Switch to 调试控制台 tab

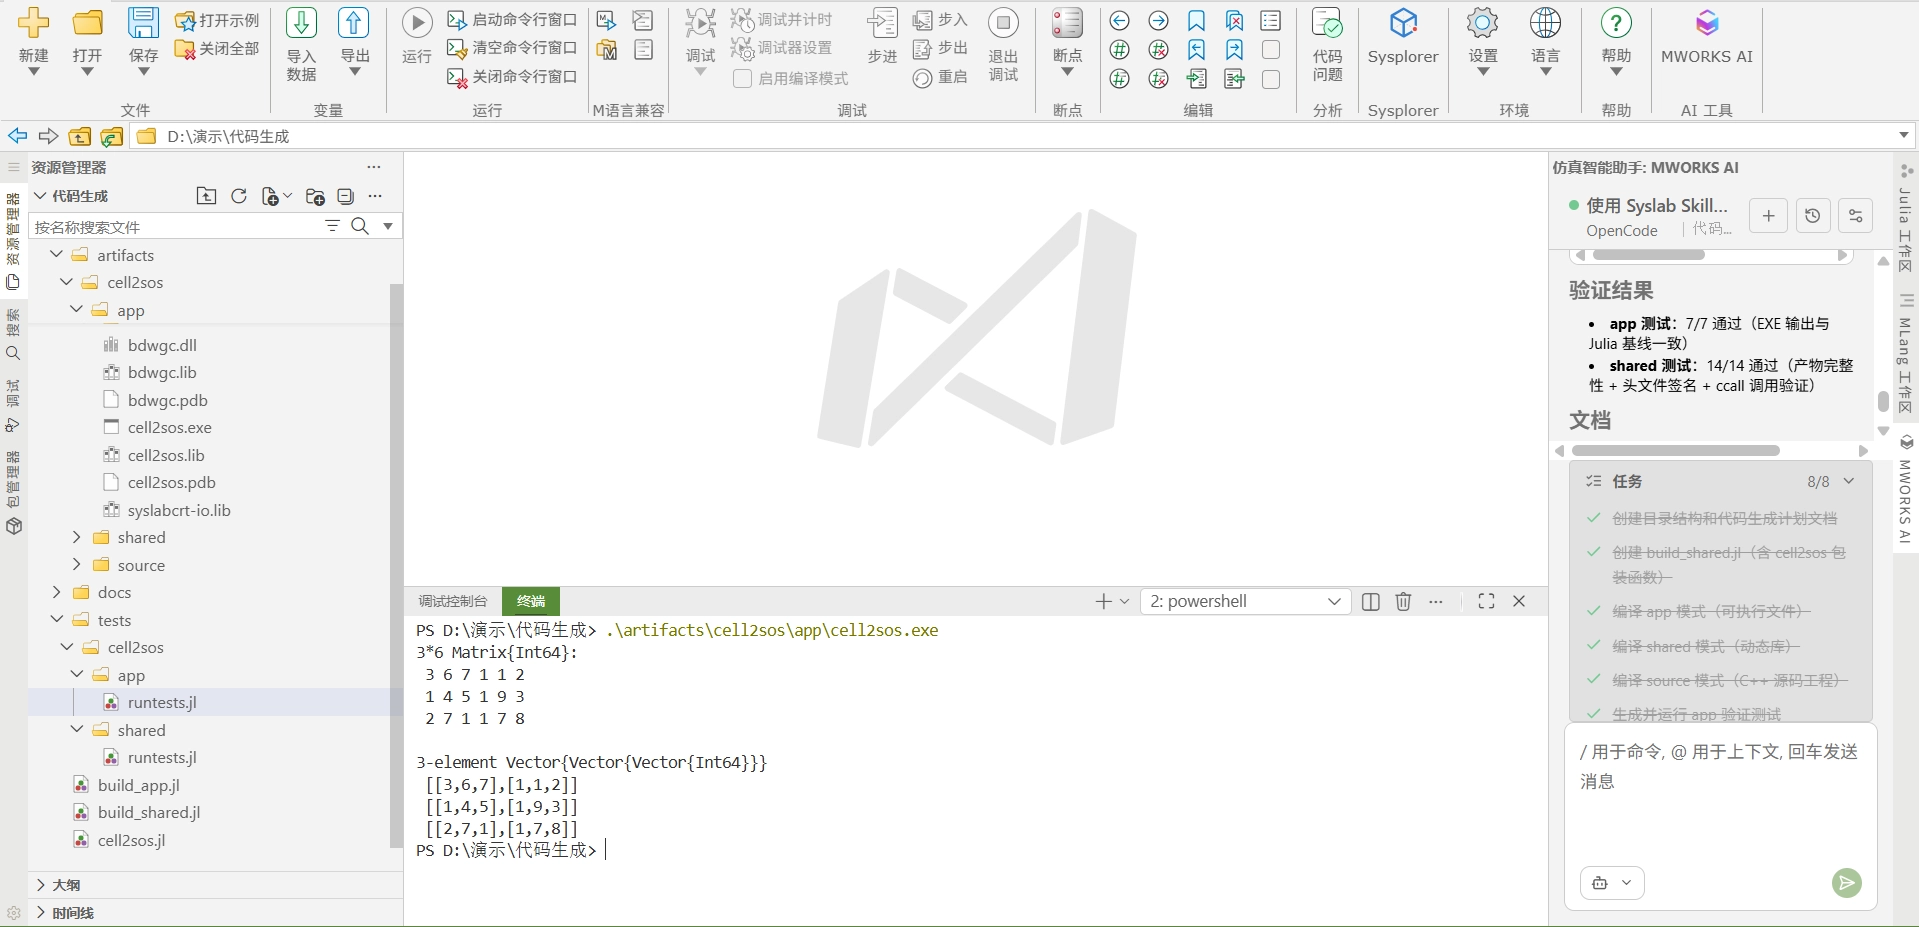pos(453,601)
